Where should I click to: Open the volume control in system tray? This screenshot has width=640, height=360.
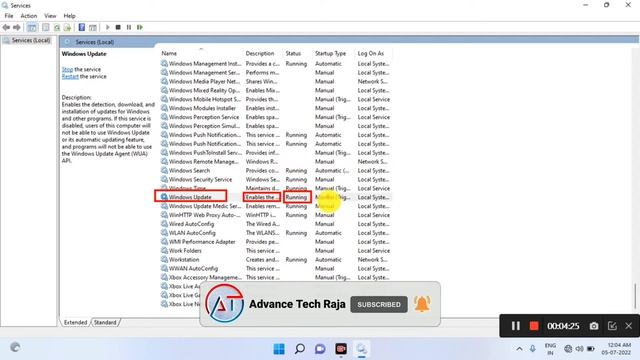(x=579, y=349)
